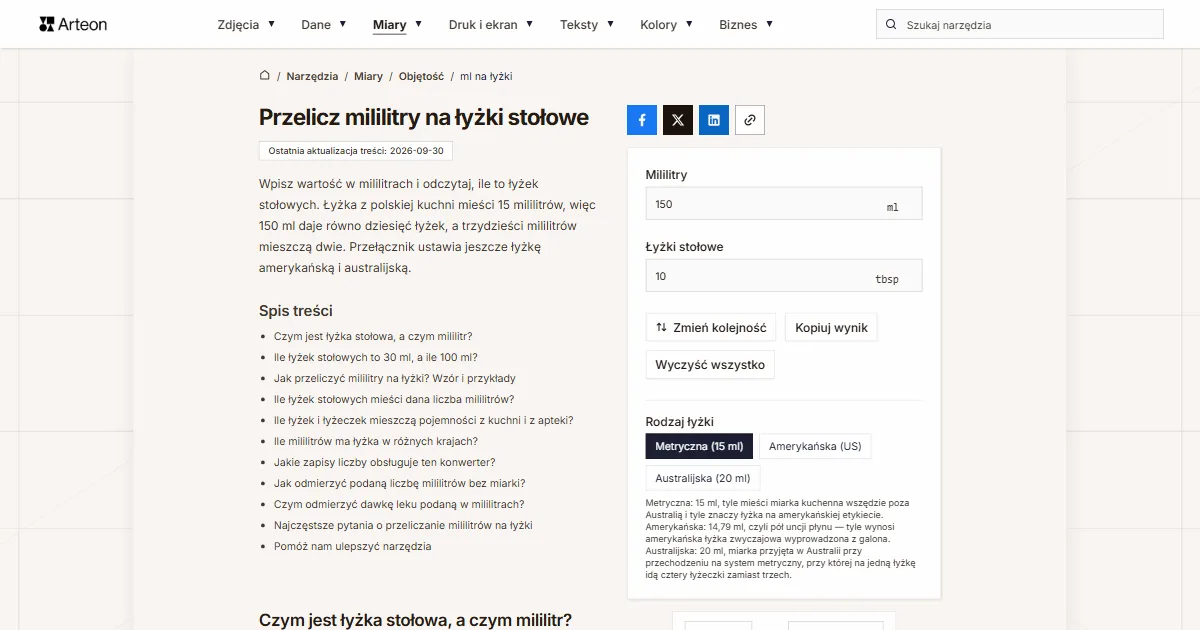Screen dimensions: 1200x630
Task: Share page on X
Action: point(678,120)
